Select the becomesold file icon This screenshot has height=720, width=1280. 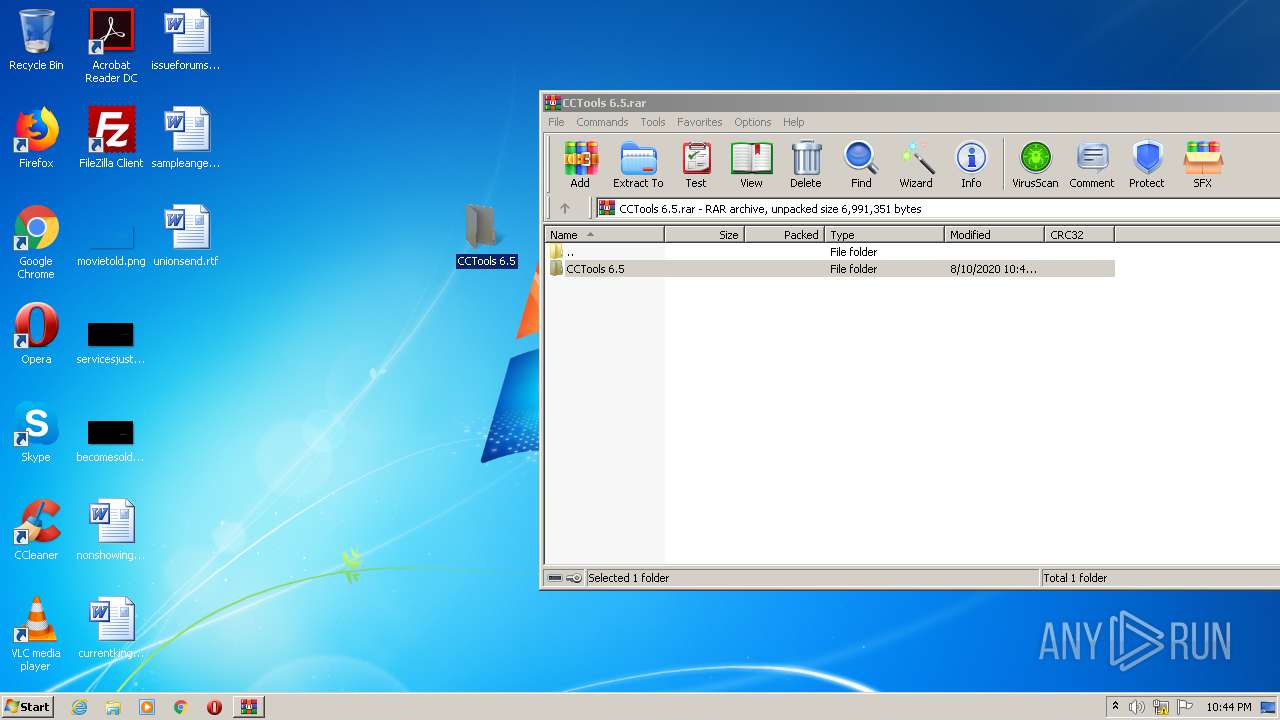111,440
